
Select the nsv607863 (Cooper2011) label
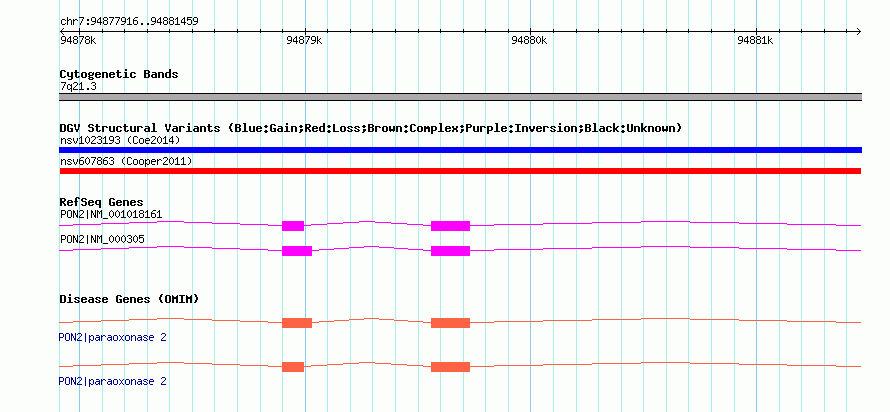point(126,162)
